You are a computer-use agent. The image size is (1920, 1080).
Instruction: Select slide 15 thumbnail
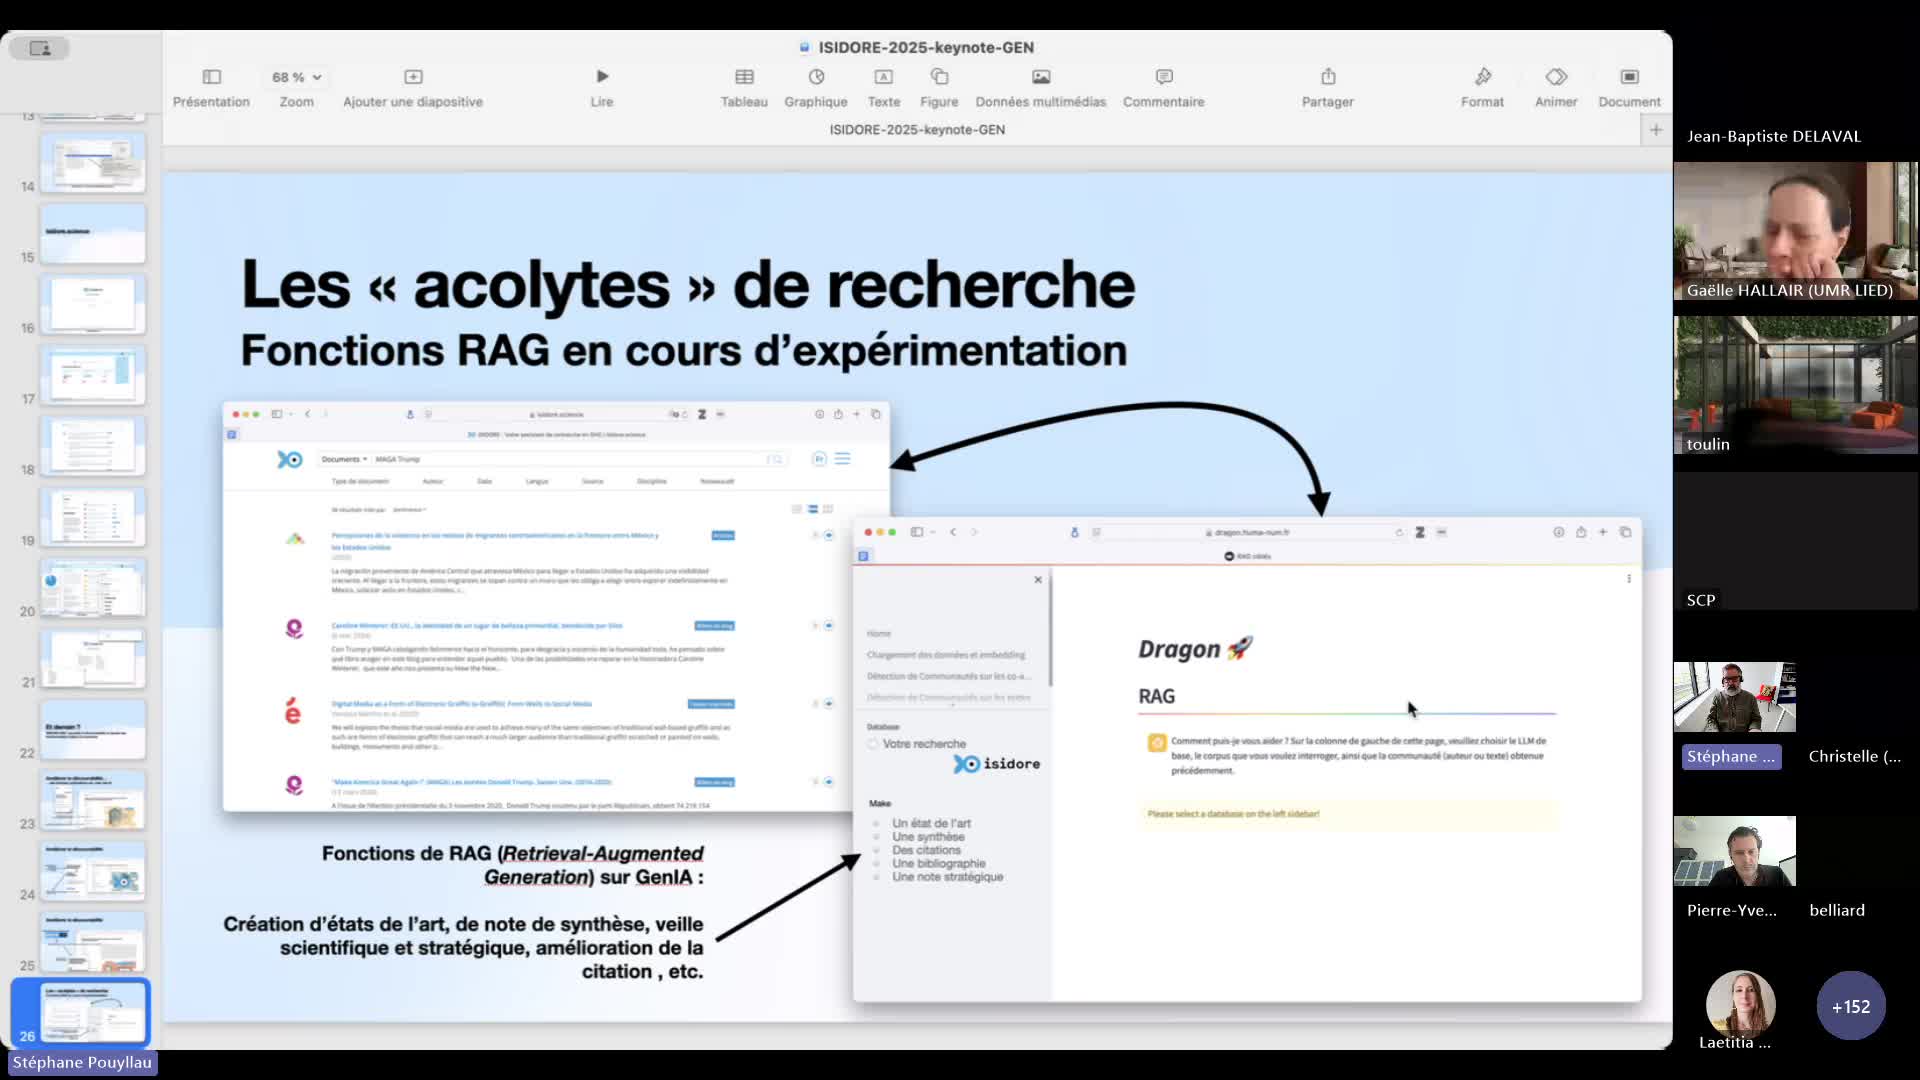coord(93,234)
